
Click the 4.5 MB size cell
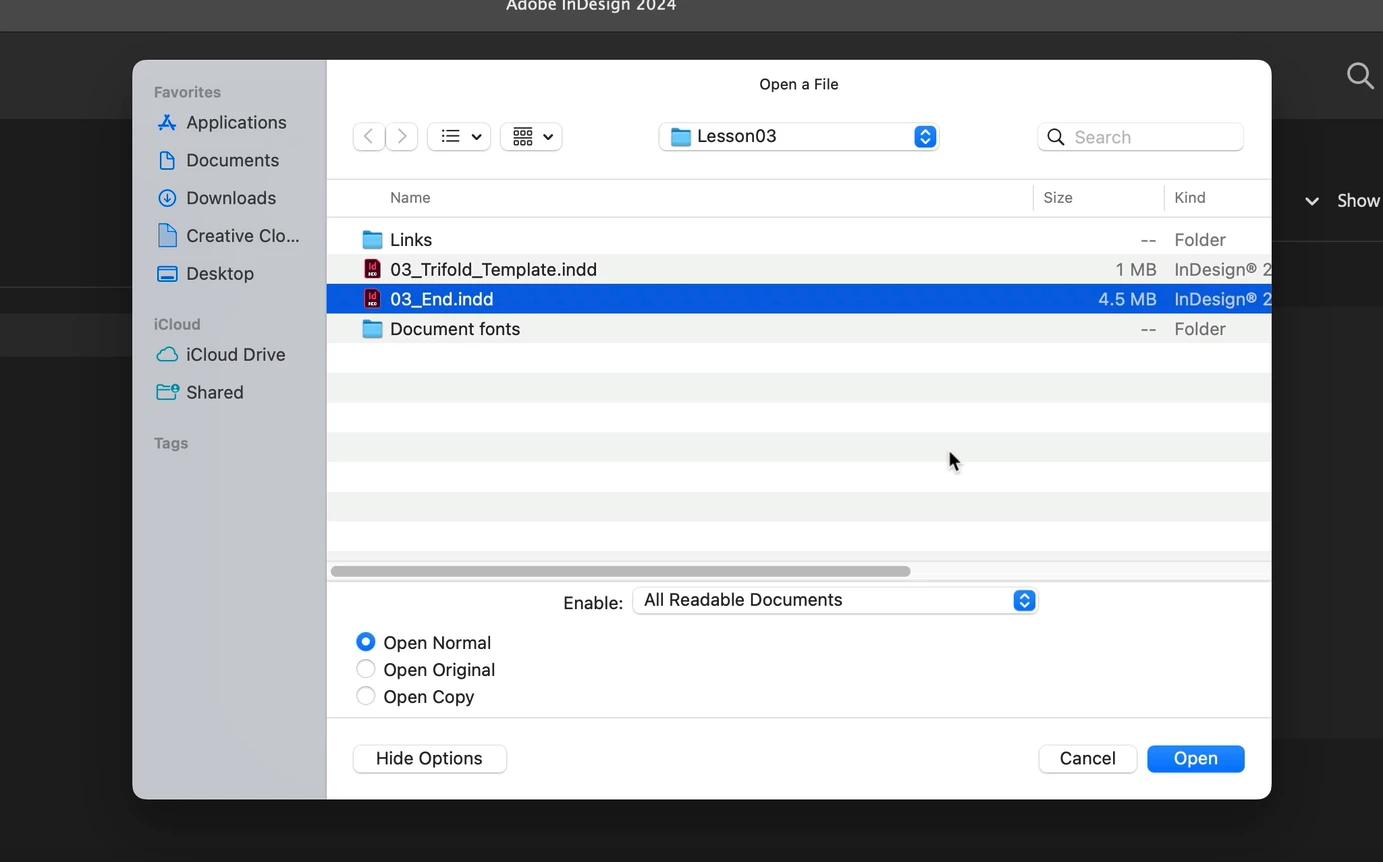coord(1127,299)
